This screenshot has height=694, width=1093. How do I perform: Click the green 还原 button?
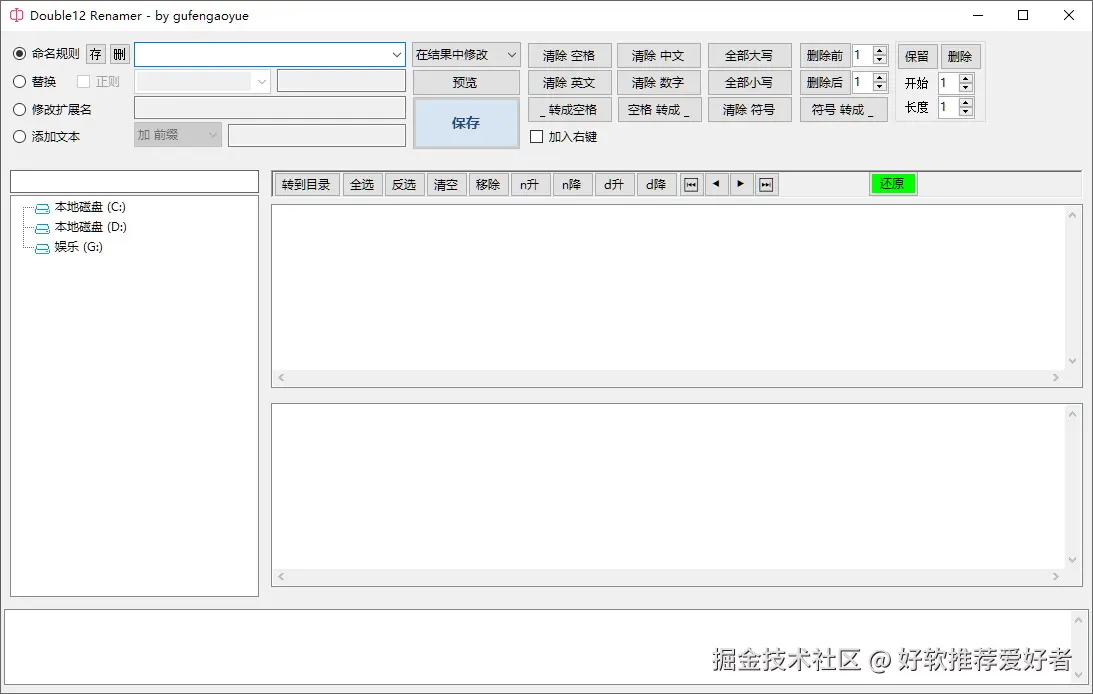893,184
